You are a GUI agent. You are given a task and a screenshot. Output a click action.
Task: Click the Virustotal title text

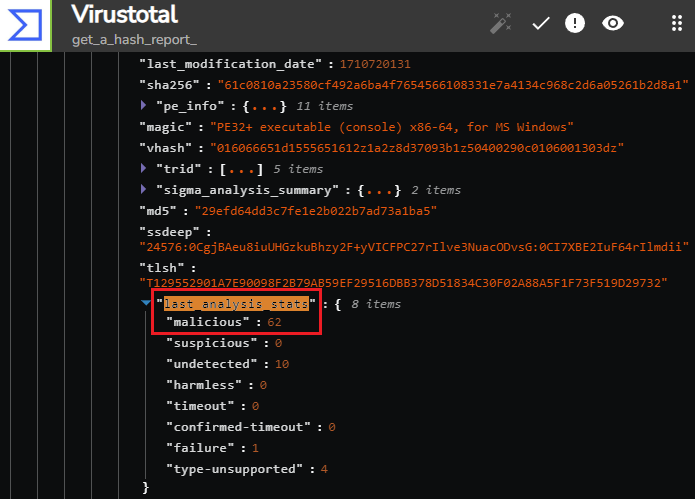pyautogui.click(x=125, y=15)
